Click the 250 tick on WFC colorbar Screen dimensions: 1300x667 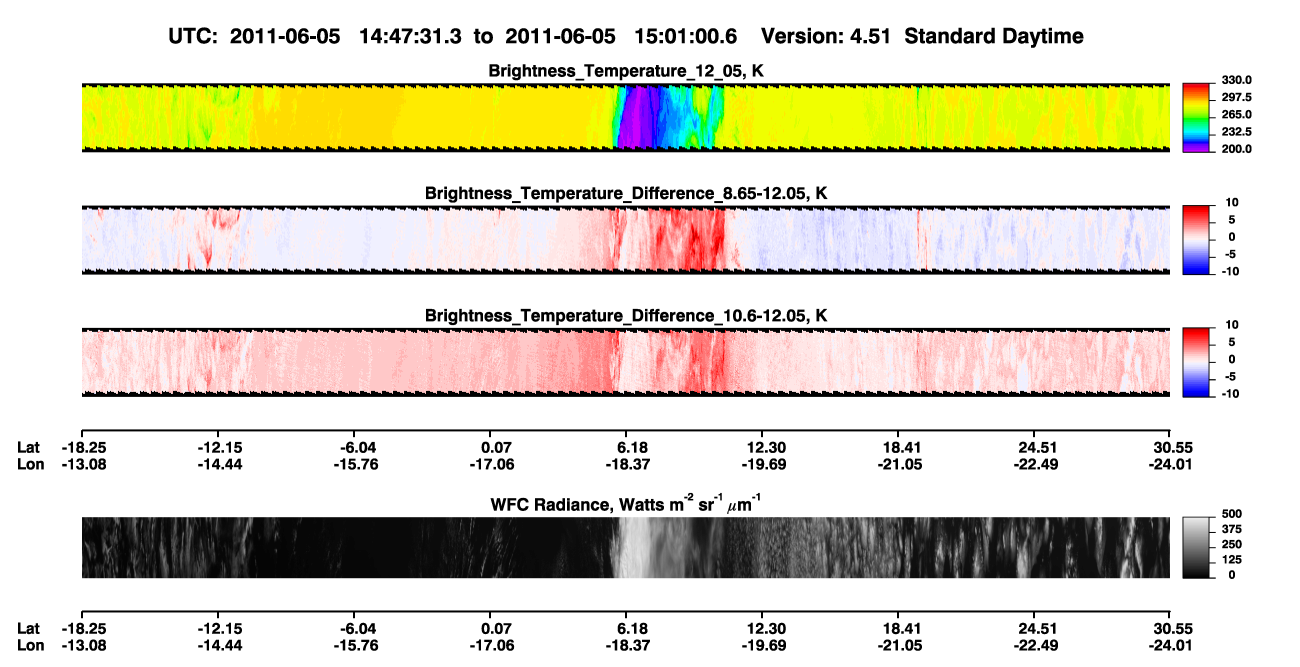(x=1232, y=544)
